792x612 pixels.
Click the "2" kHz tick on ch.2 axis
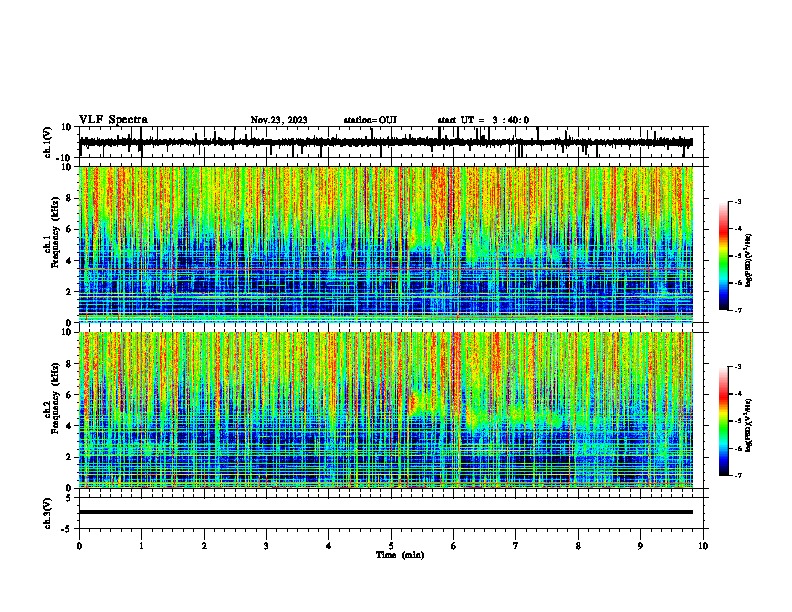[69, 457]
